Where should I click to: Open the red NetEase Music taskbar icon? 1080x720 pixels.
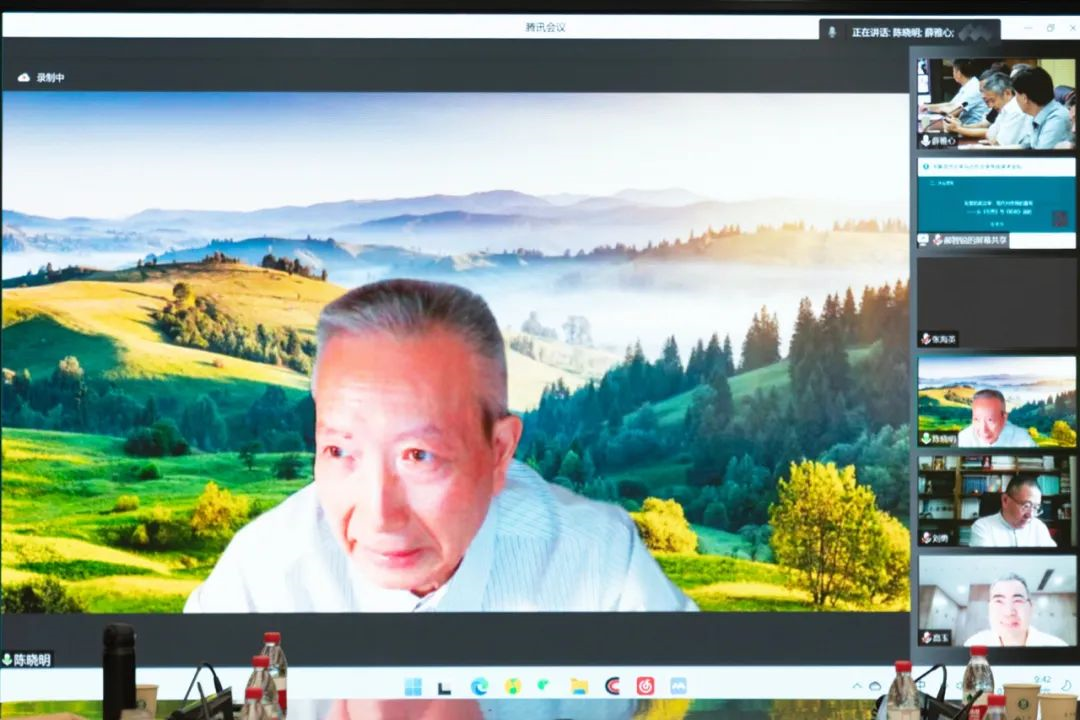click(645, 686)
